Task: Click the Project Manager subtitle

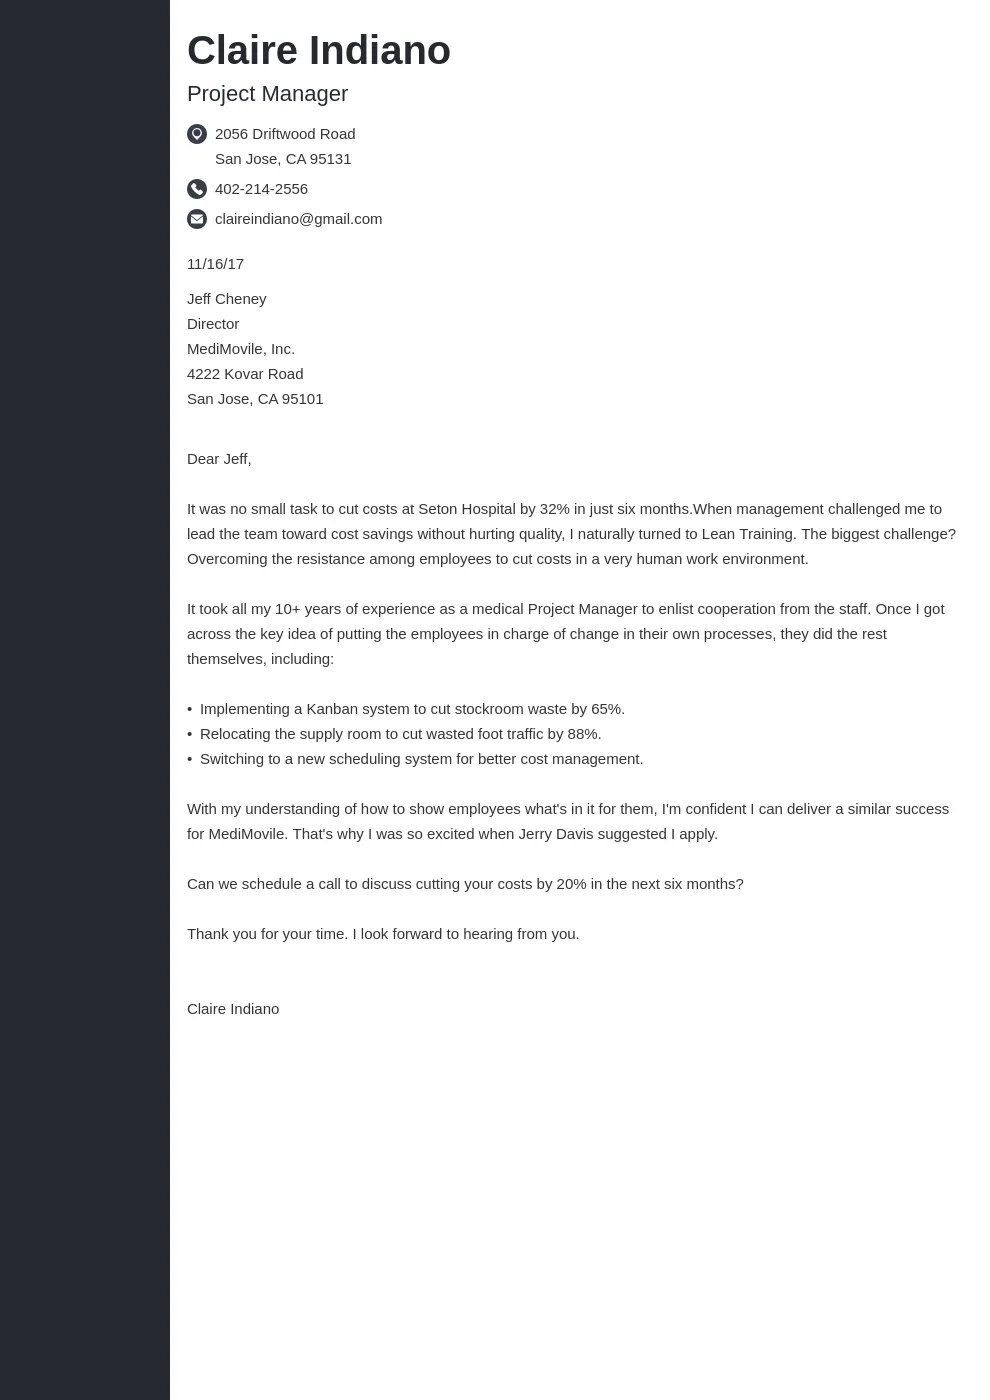Action: pyautogui.click(x=267, y=94)
